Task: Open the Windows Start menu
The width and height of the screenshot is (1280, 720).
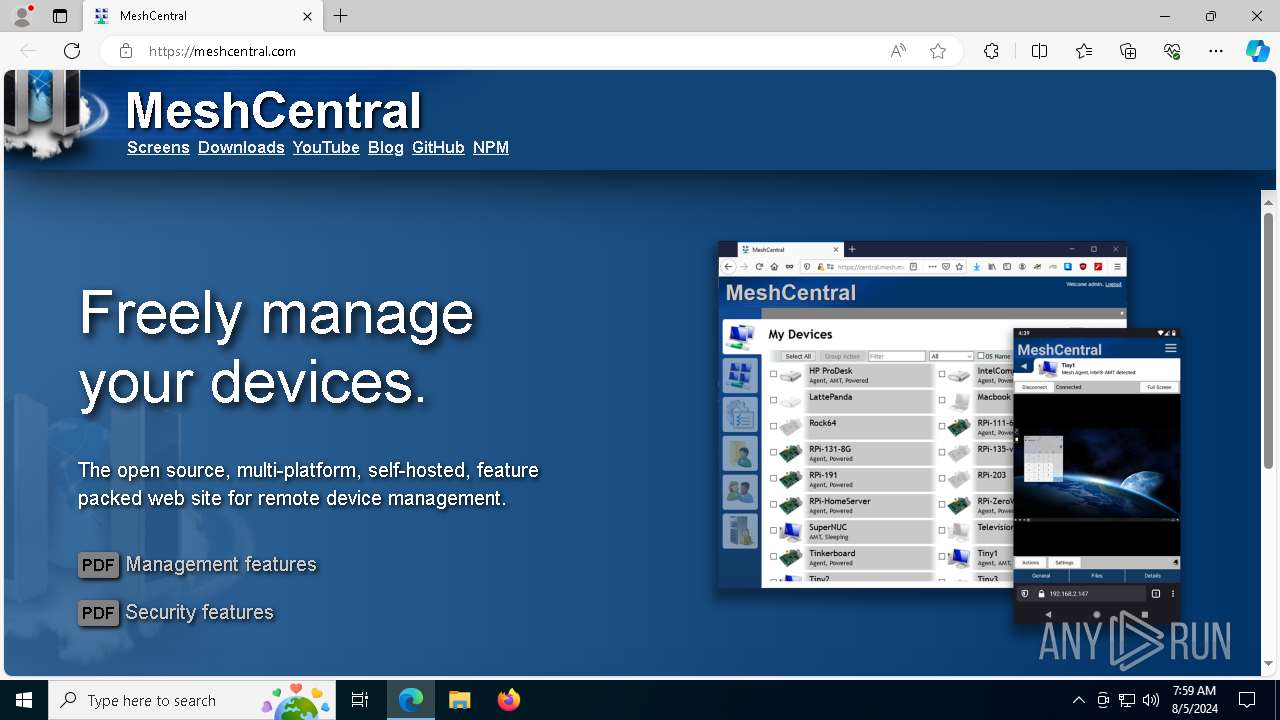Action: tap(24, 700)
